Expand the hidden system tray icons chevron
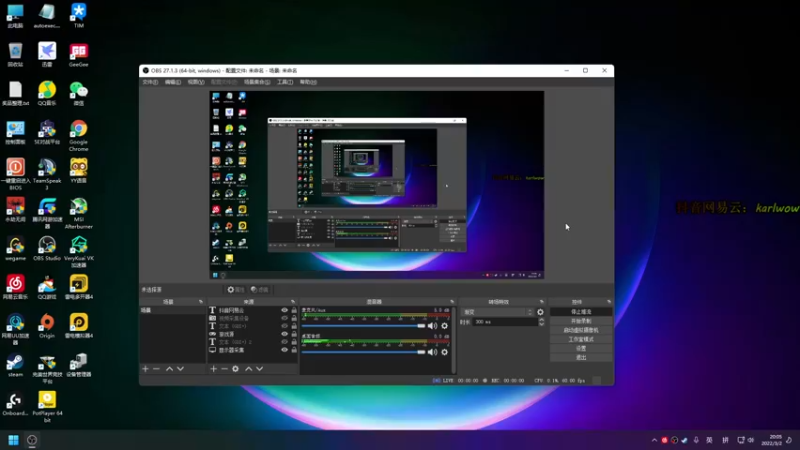The image size is (800, 450). pos(654,440)
